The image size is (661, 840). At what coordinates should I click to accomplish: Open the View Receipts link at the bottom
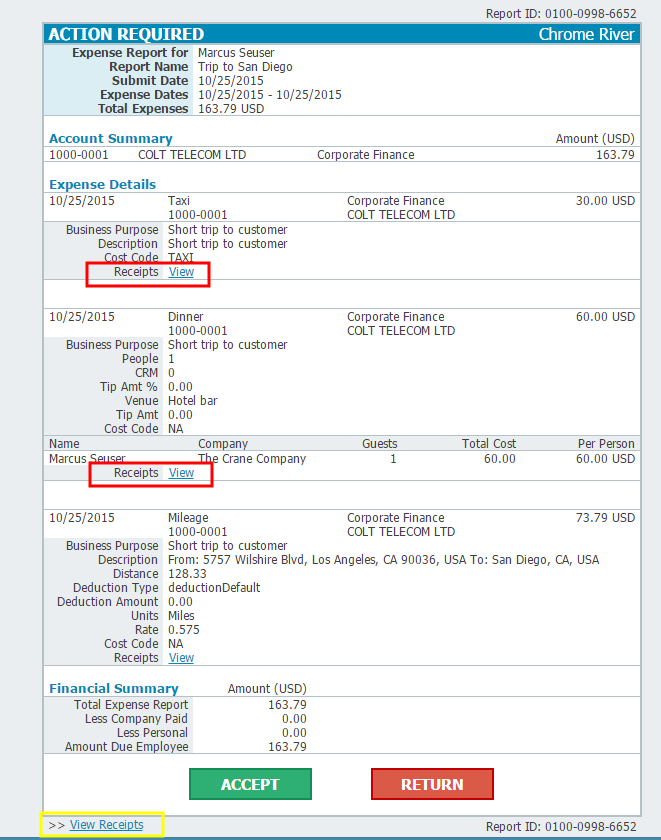click(107, 825)
